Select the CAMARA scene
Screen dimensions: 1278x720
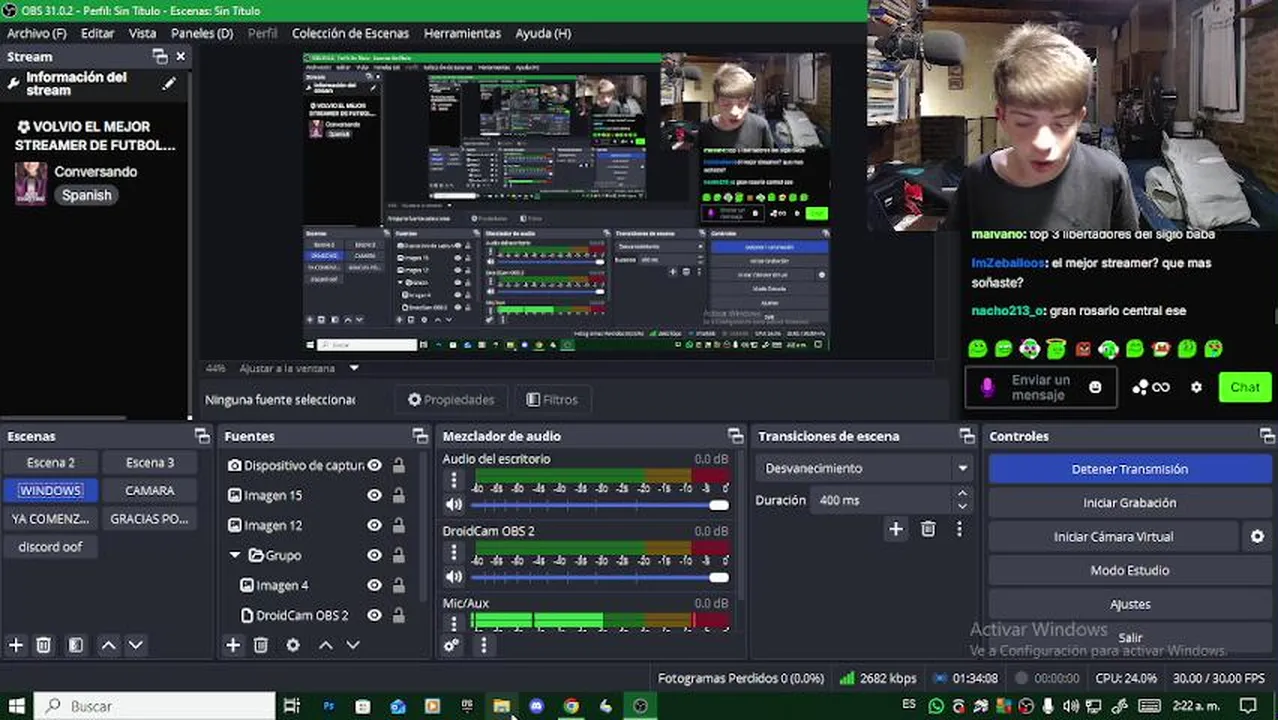[150, 491]
